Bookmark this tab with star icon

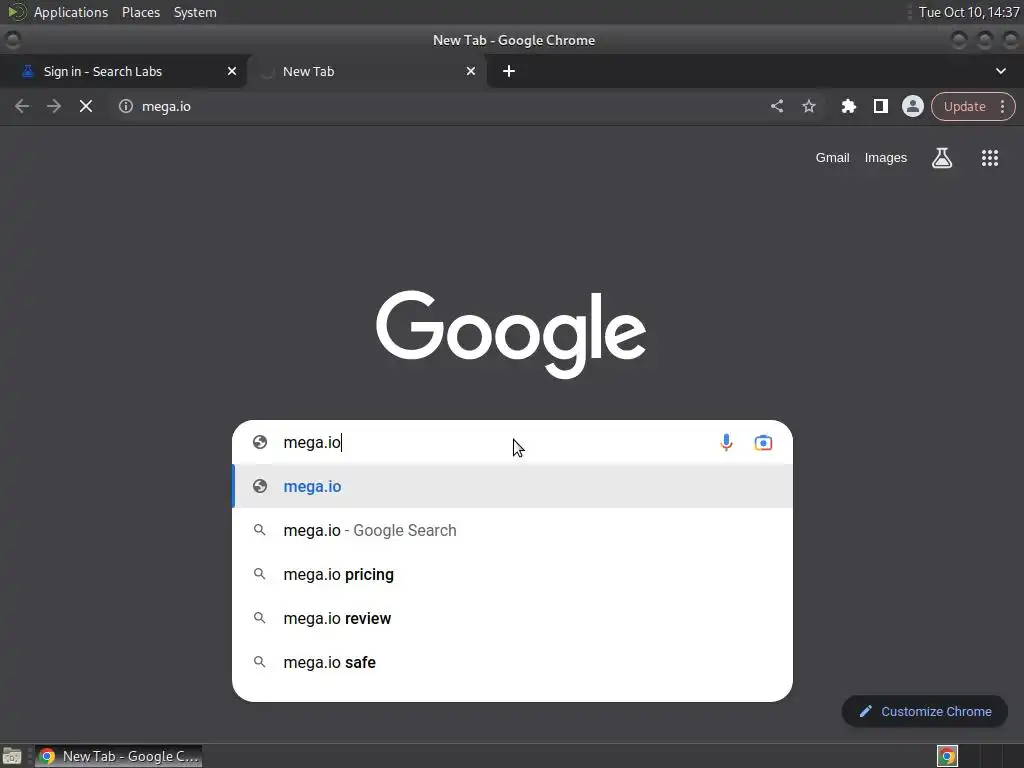pyautogui.click(x=809, y=106)
